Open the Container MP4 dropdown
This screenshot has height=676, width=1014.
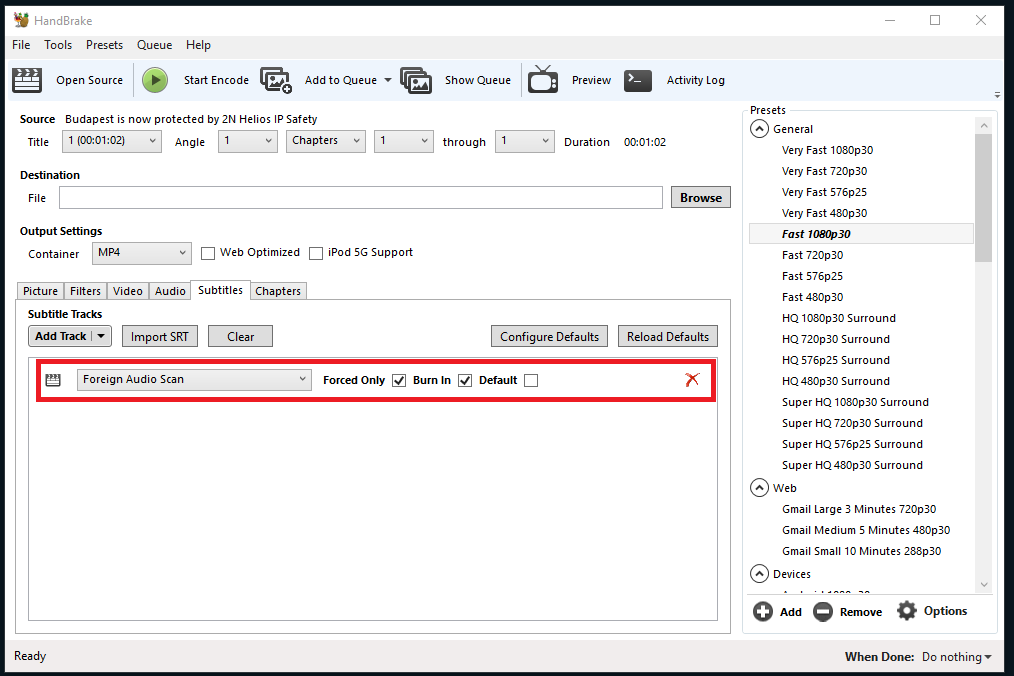point(141,253)
